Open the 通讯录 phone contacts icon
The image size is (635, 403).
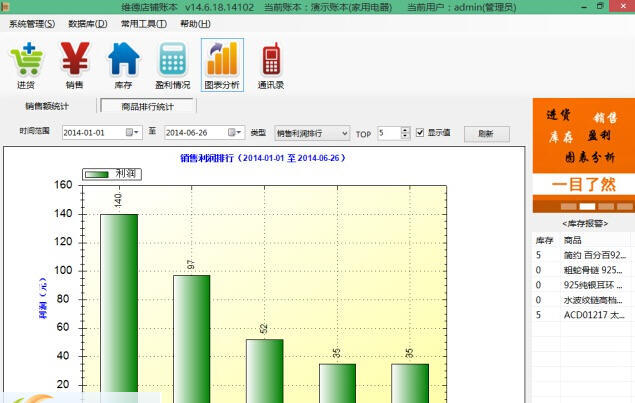[x=271, y=61]
